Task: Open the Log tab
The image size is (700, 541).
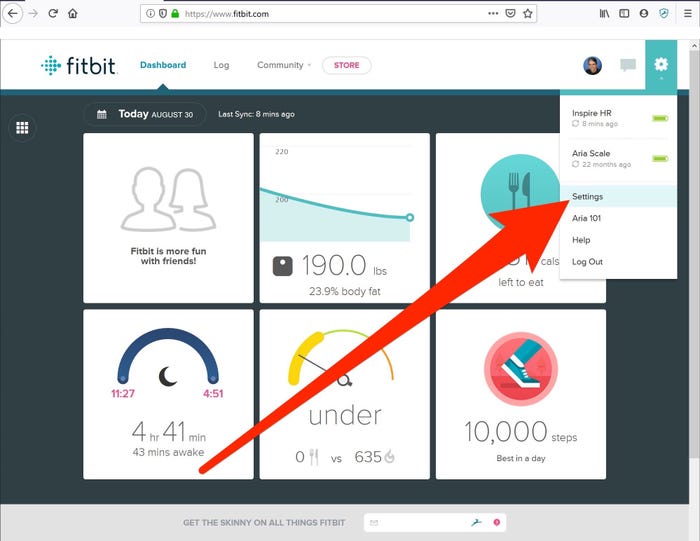Action: pyautogui.click(x=221, y=65)
